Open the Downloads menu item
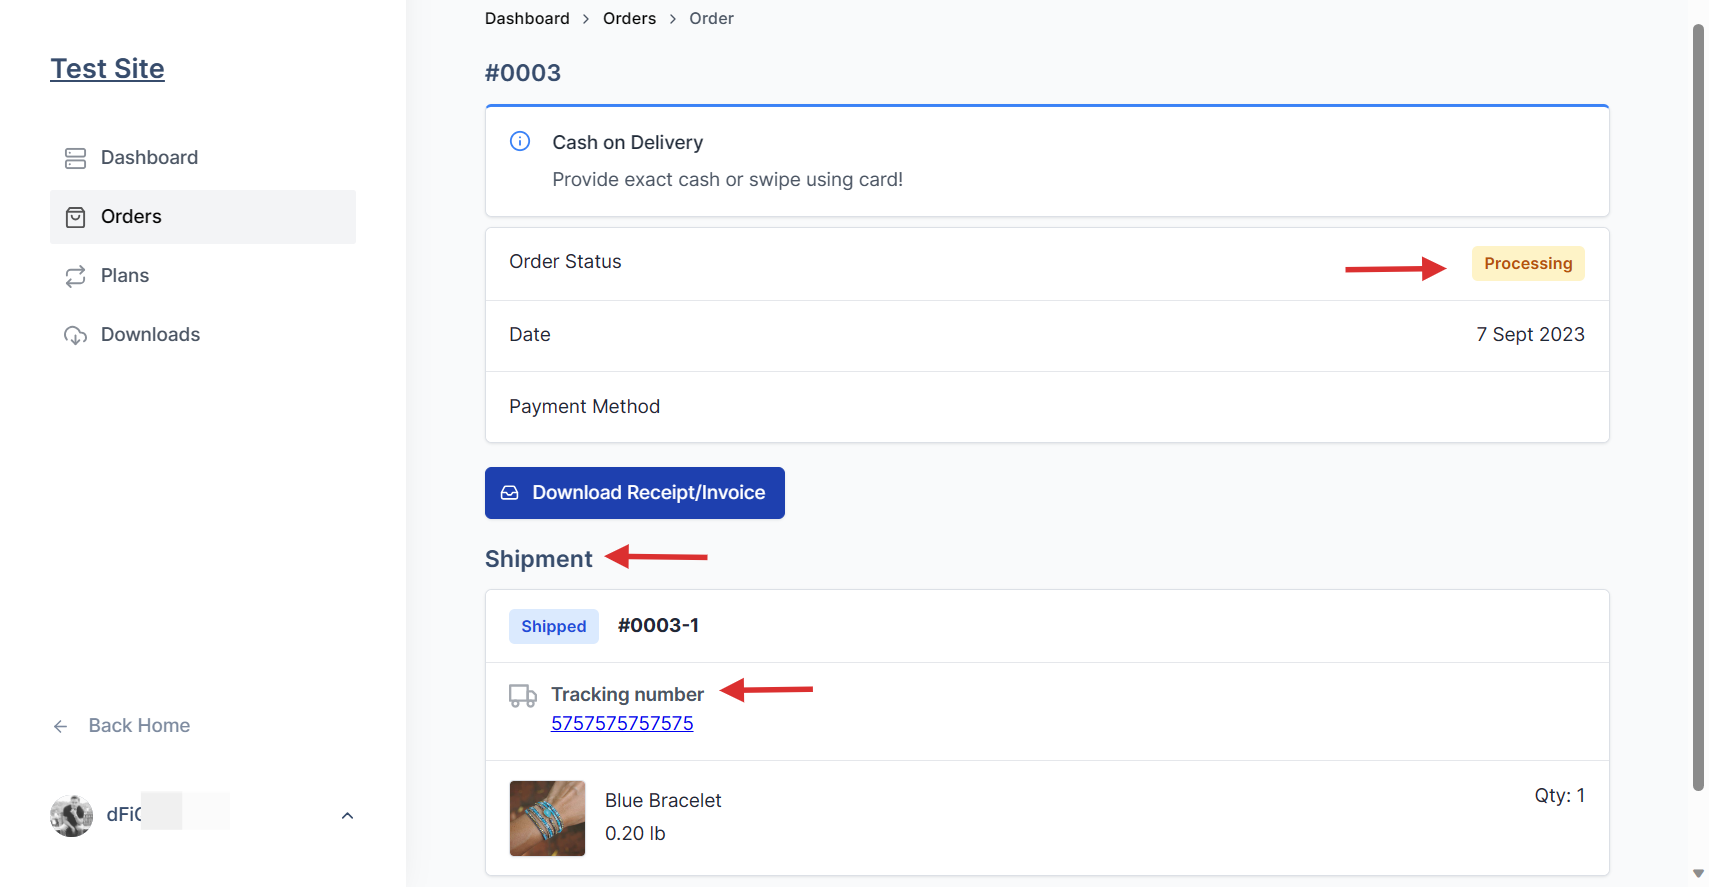Image resolution: width=1709 pixels, height=887 pixels. pyautogui.click(x=150, y=335)
